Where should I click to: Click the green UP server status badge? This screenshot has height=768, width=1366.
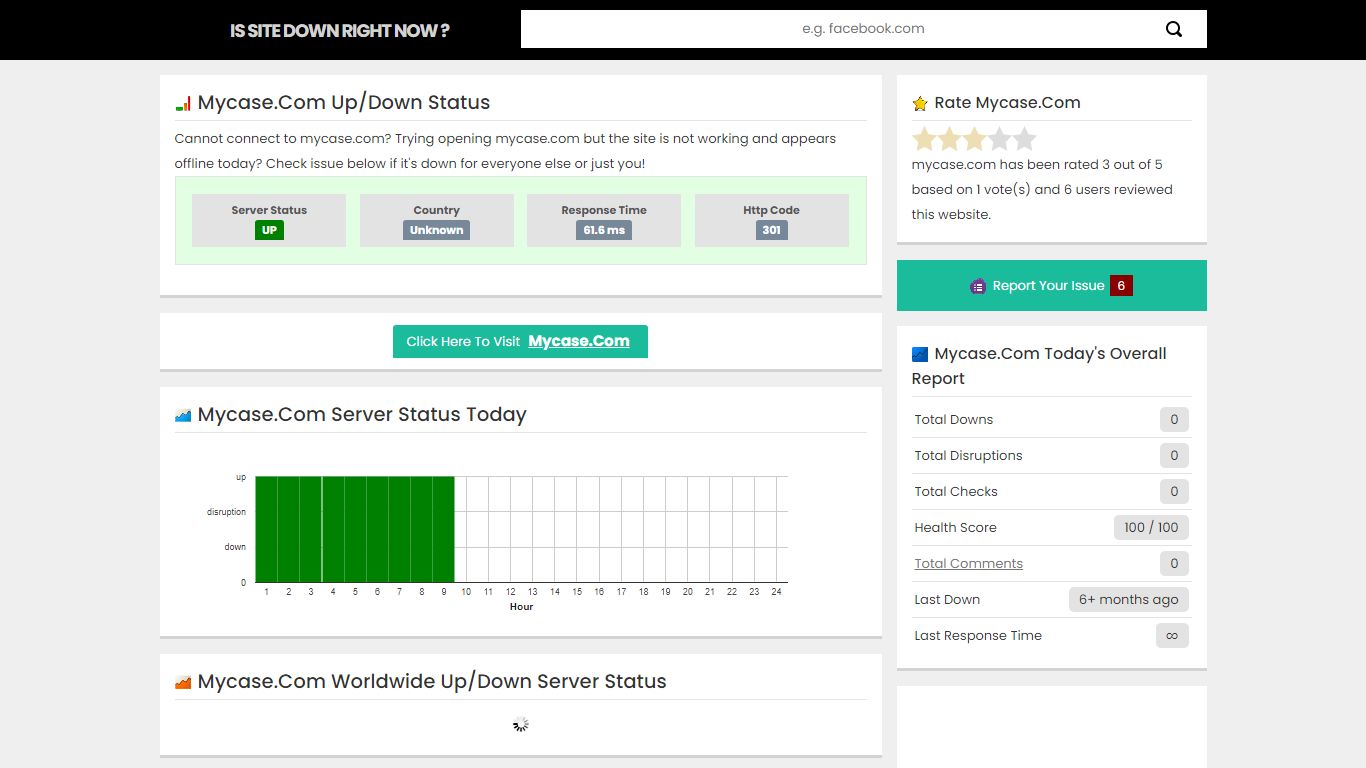click(x=269, y=230)
